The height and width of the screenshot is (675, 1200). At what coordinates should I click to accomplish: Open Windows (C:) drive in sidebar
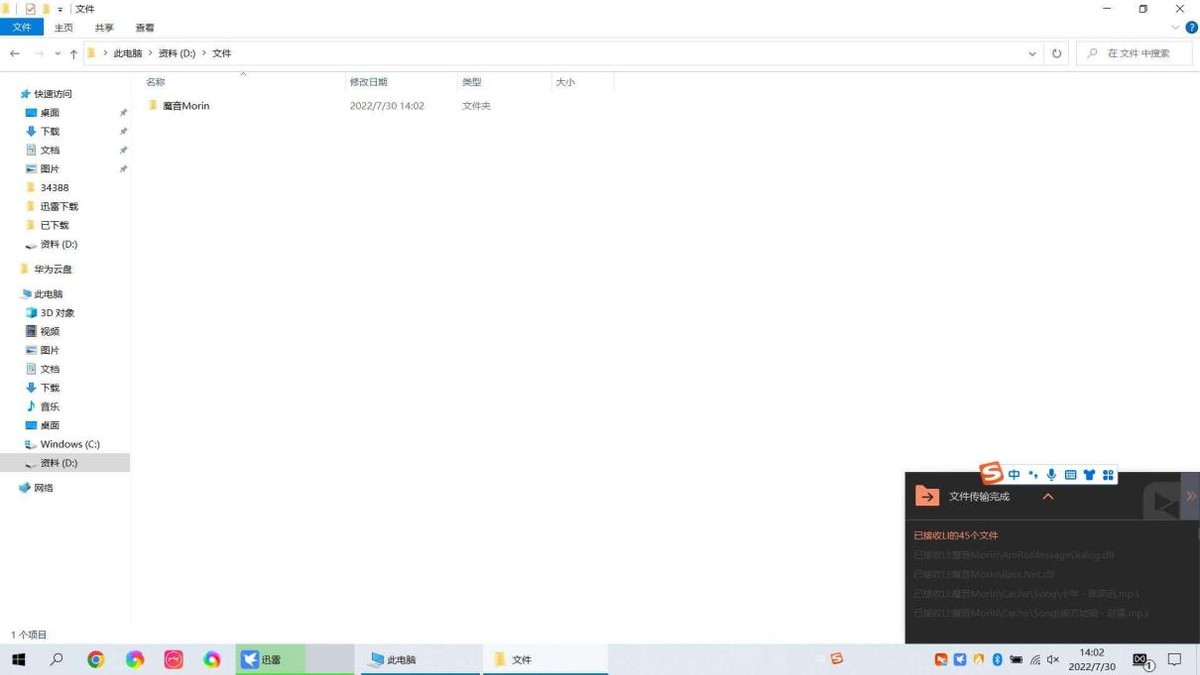[69, 444]
